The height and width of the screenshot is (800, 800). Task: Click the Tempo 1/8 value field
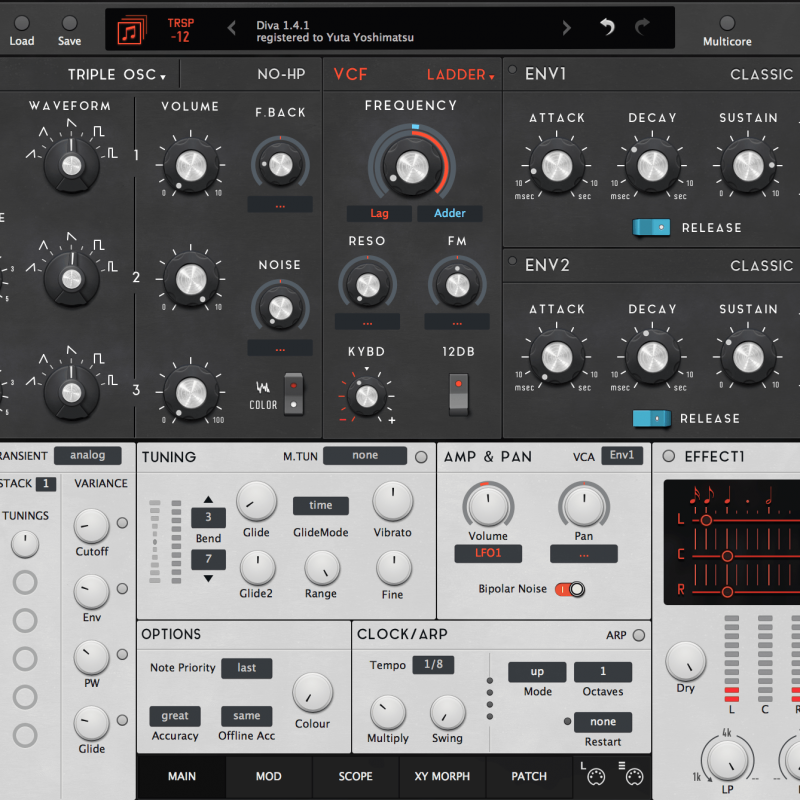(432, 665)
